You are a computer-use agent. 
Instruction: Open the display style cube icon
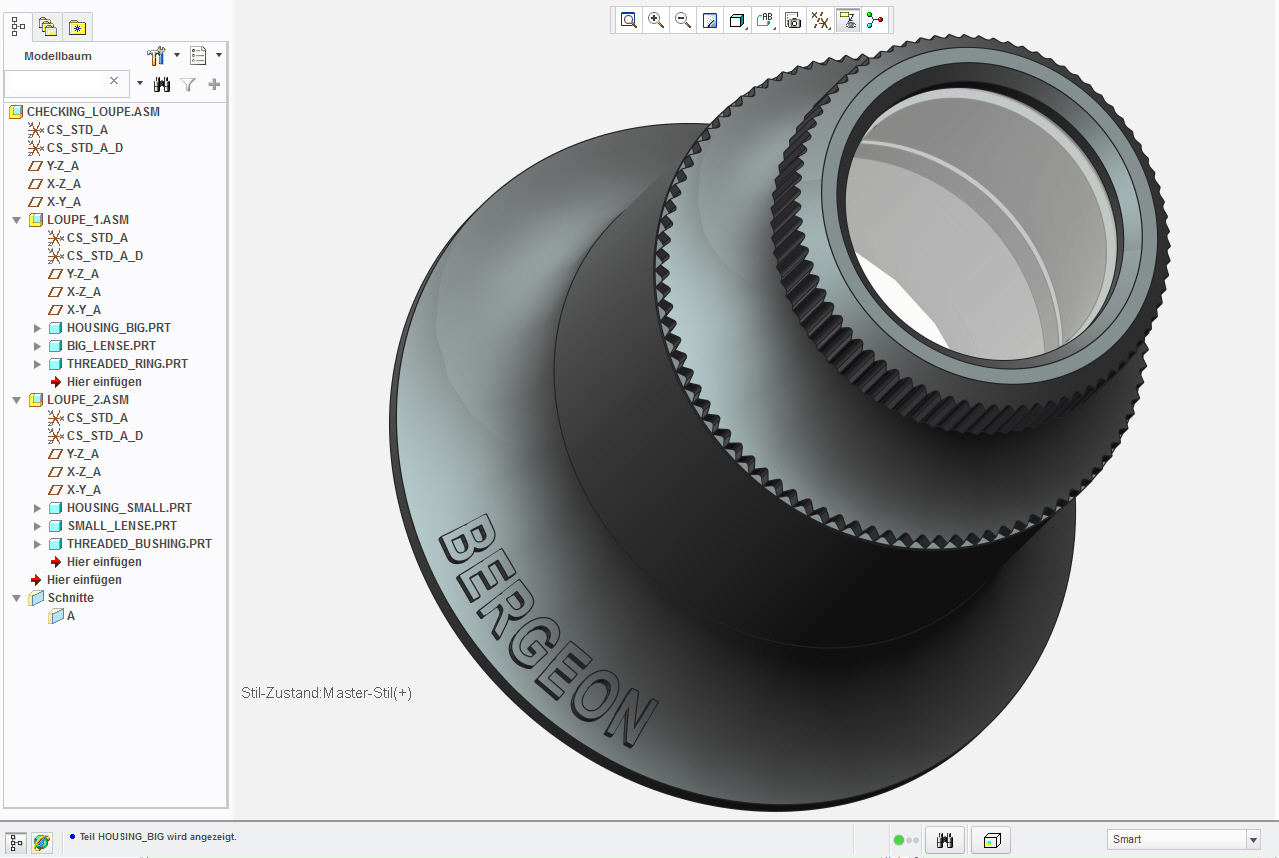pyautogui.click(x=737, y=20)
